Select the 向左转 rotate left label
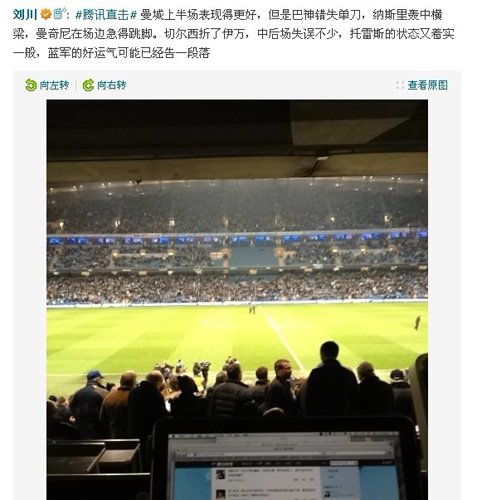Viewport: 477px width, 500px height. [x=54, y=85]
